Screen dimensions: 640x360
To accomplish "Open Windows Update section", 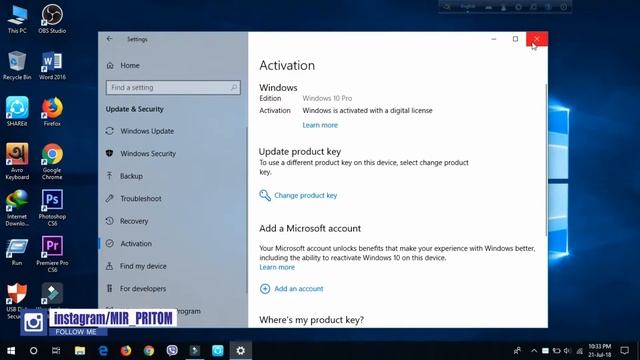I will (x=140, y=131).
